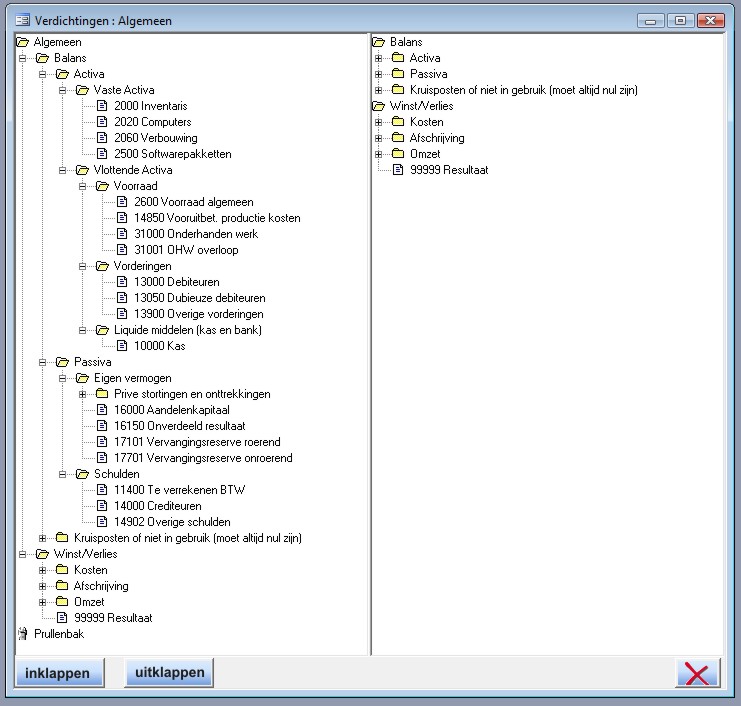Viewport: 741px width, 706px height.
Task: Click the document icon of 2600 Voorraad algemeen
Action: point(122,202)
